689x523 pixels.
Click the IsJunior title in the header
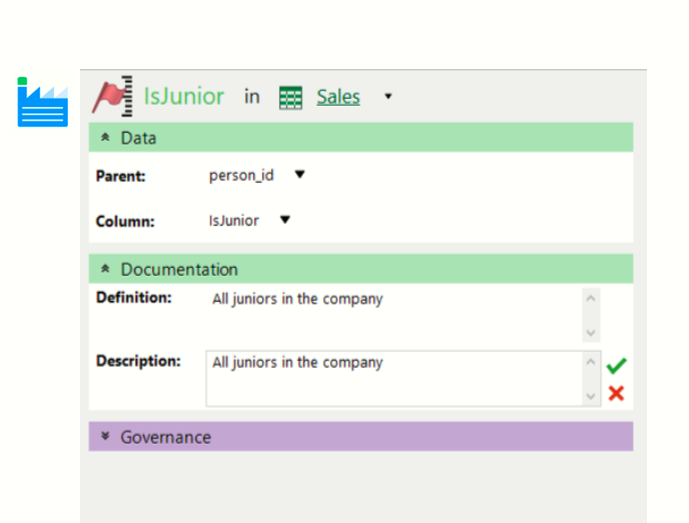click(x=184, y=97)
